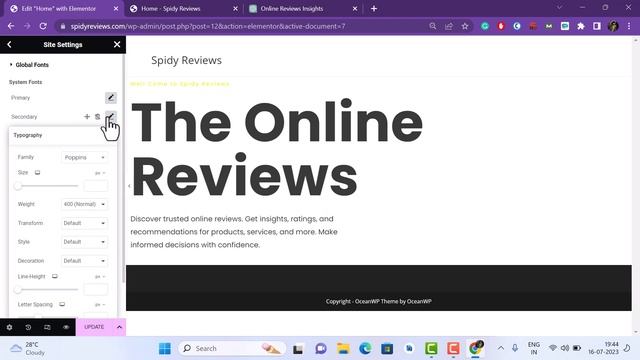
Task: Focus the Size value input
Action: [96, 186]
